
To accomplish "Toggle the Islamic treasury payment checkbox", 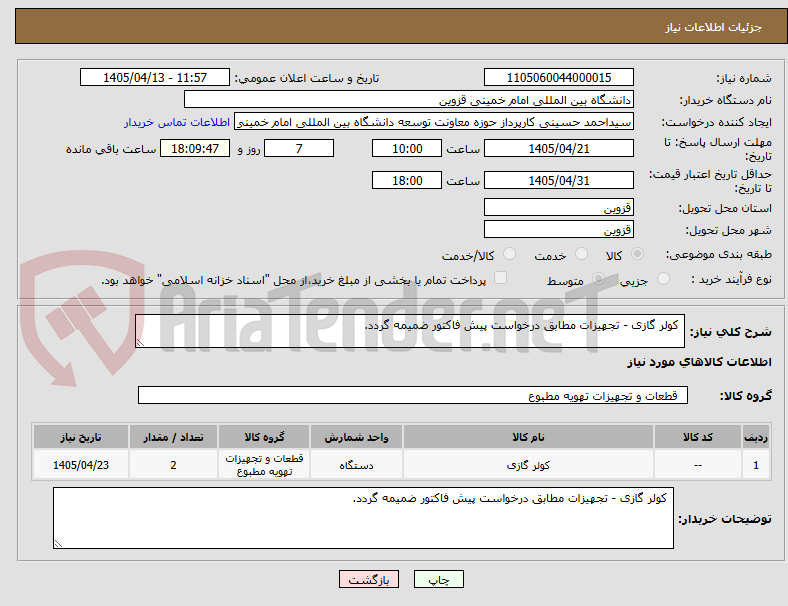I will 500,278.
